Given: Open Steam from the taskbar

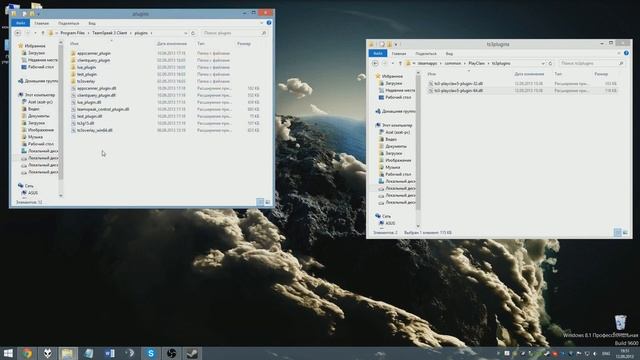Looking at the screenshot, I should pos(192,353).
